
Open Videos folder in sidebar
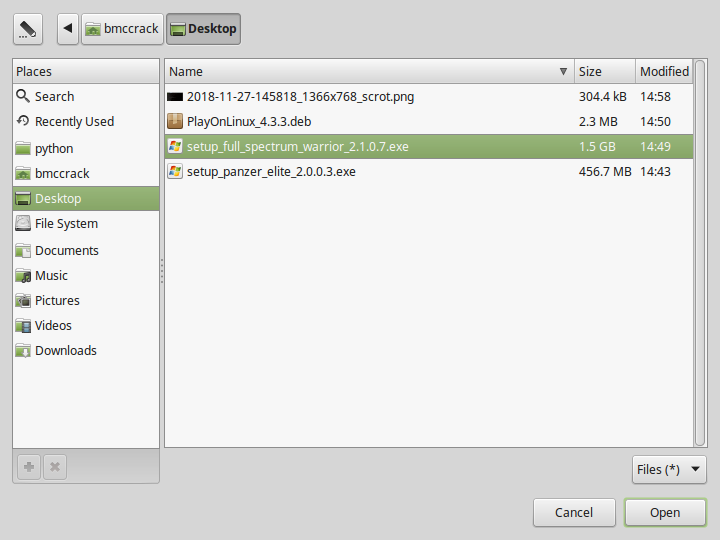[86, 325]
